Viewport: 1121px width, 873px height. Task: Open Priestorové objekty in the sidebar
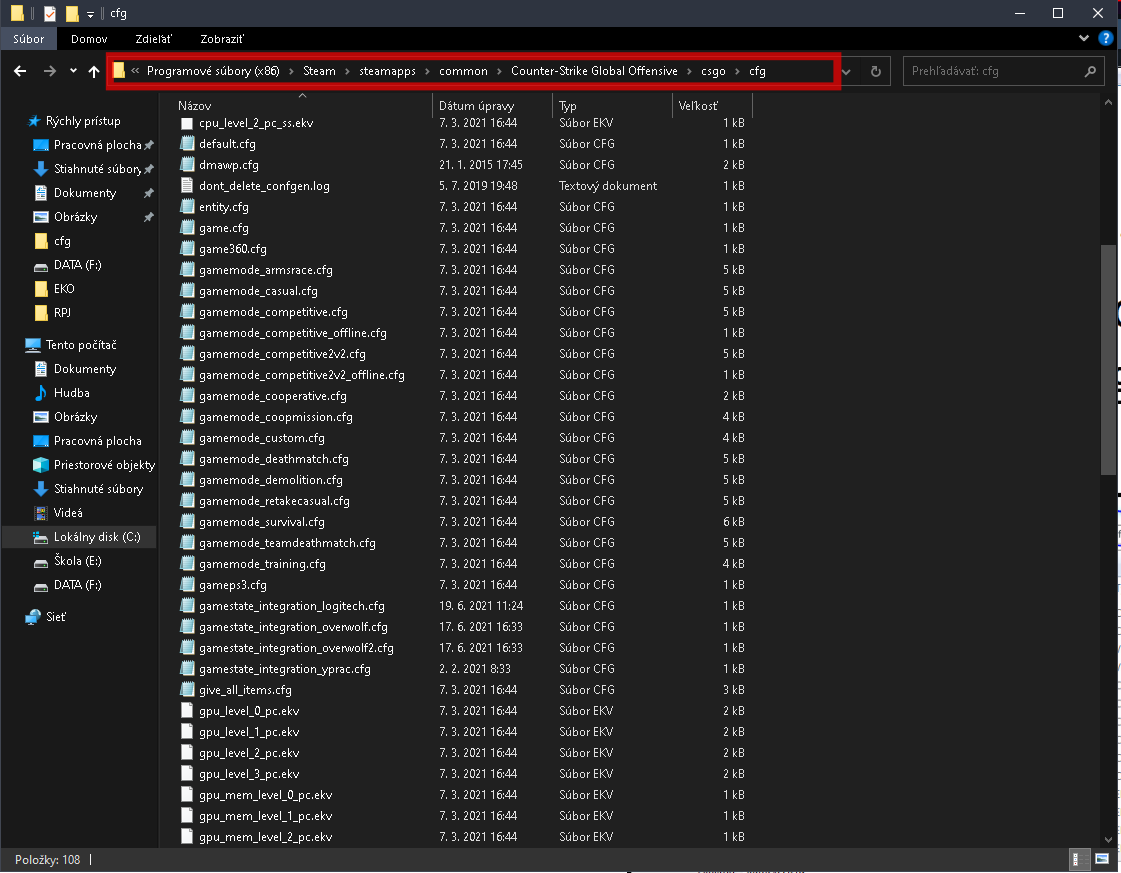104,465
